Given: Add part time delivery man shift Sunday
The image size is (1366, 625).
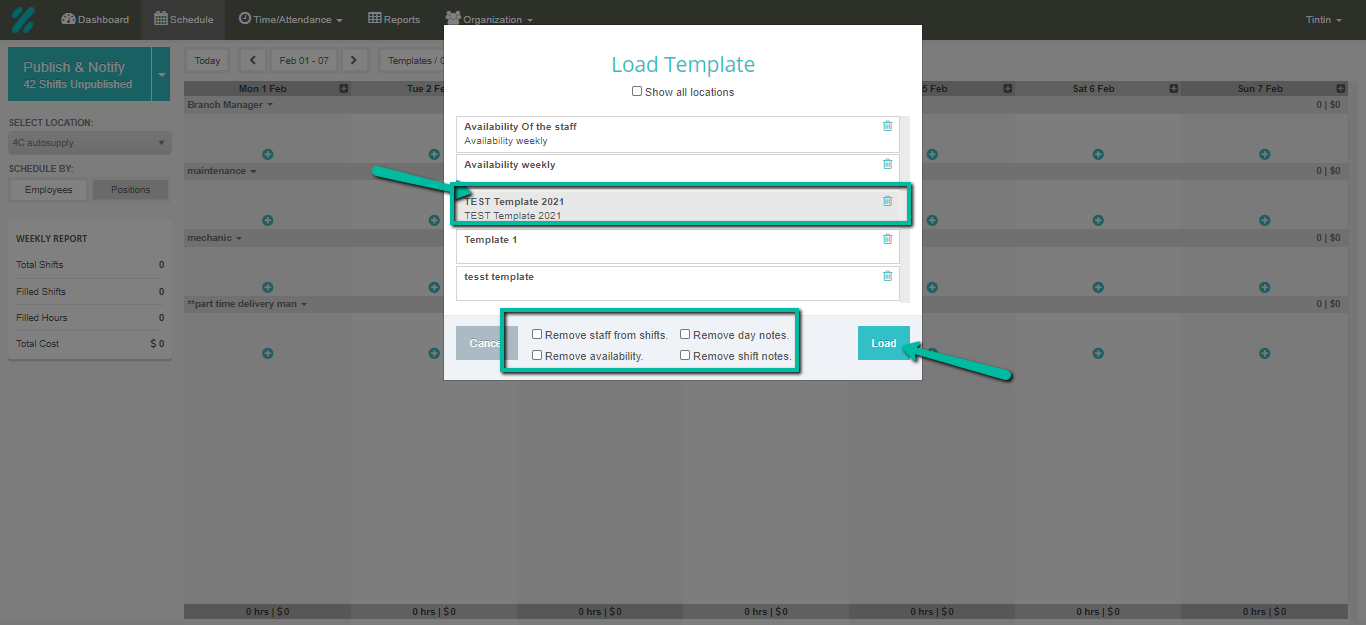Looking at the screenshot, I should pos(1264,353).
